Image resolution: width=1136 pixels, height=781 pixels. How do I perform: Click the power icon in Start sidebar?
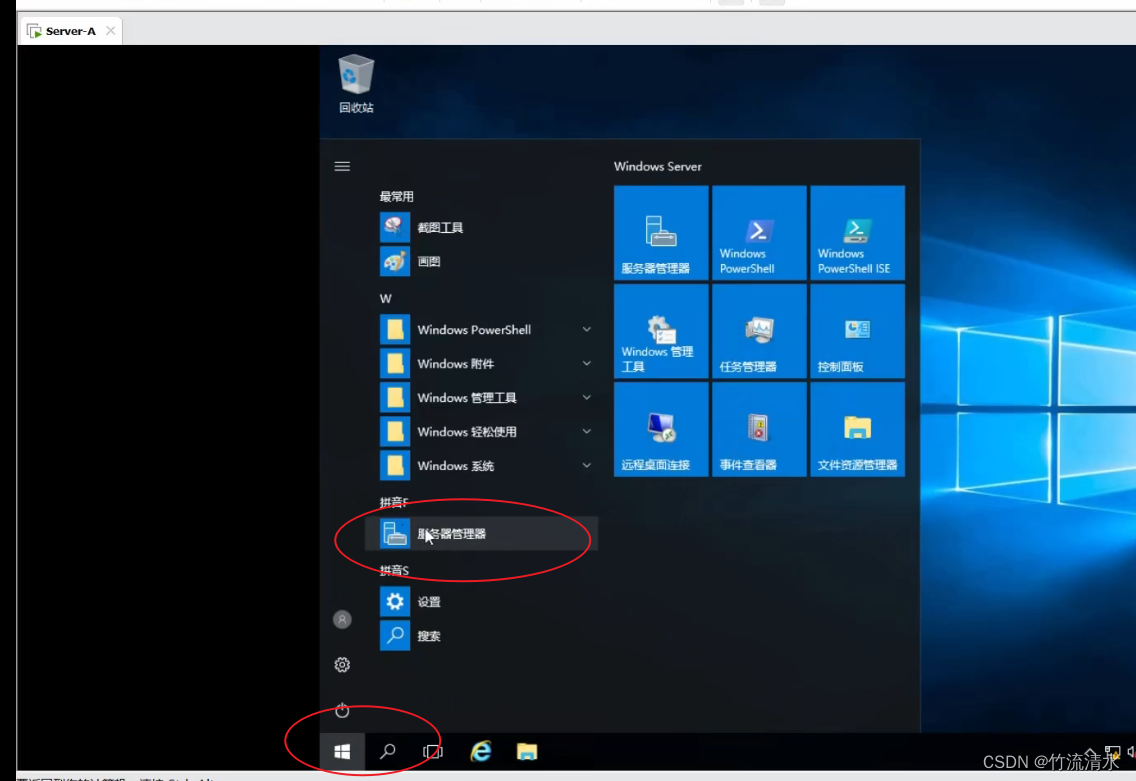tap(342, 711)
